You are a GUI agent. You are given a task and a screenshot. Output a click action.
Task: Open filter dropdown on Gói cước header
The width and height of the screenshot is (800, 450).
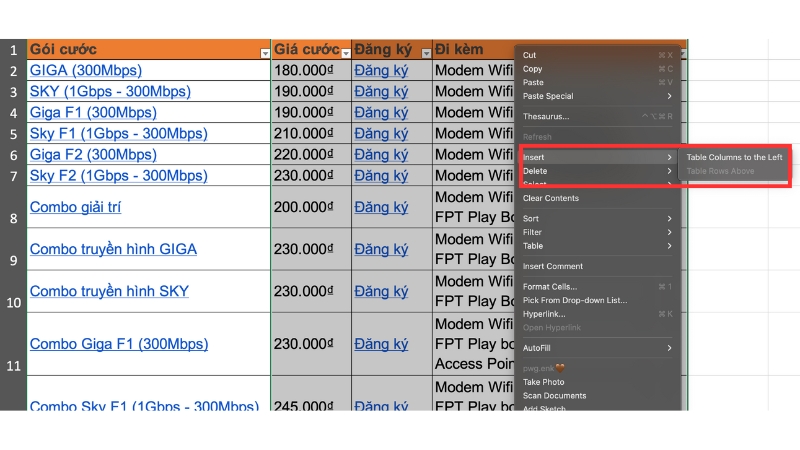[265, 54]
